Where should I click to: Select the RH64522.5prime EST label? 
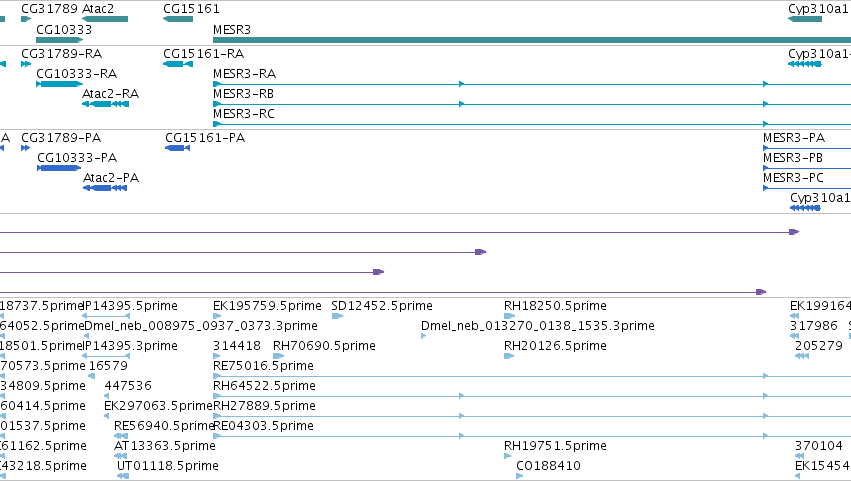click(264, 386)
